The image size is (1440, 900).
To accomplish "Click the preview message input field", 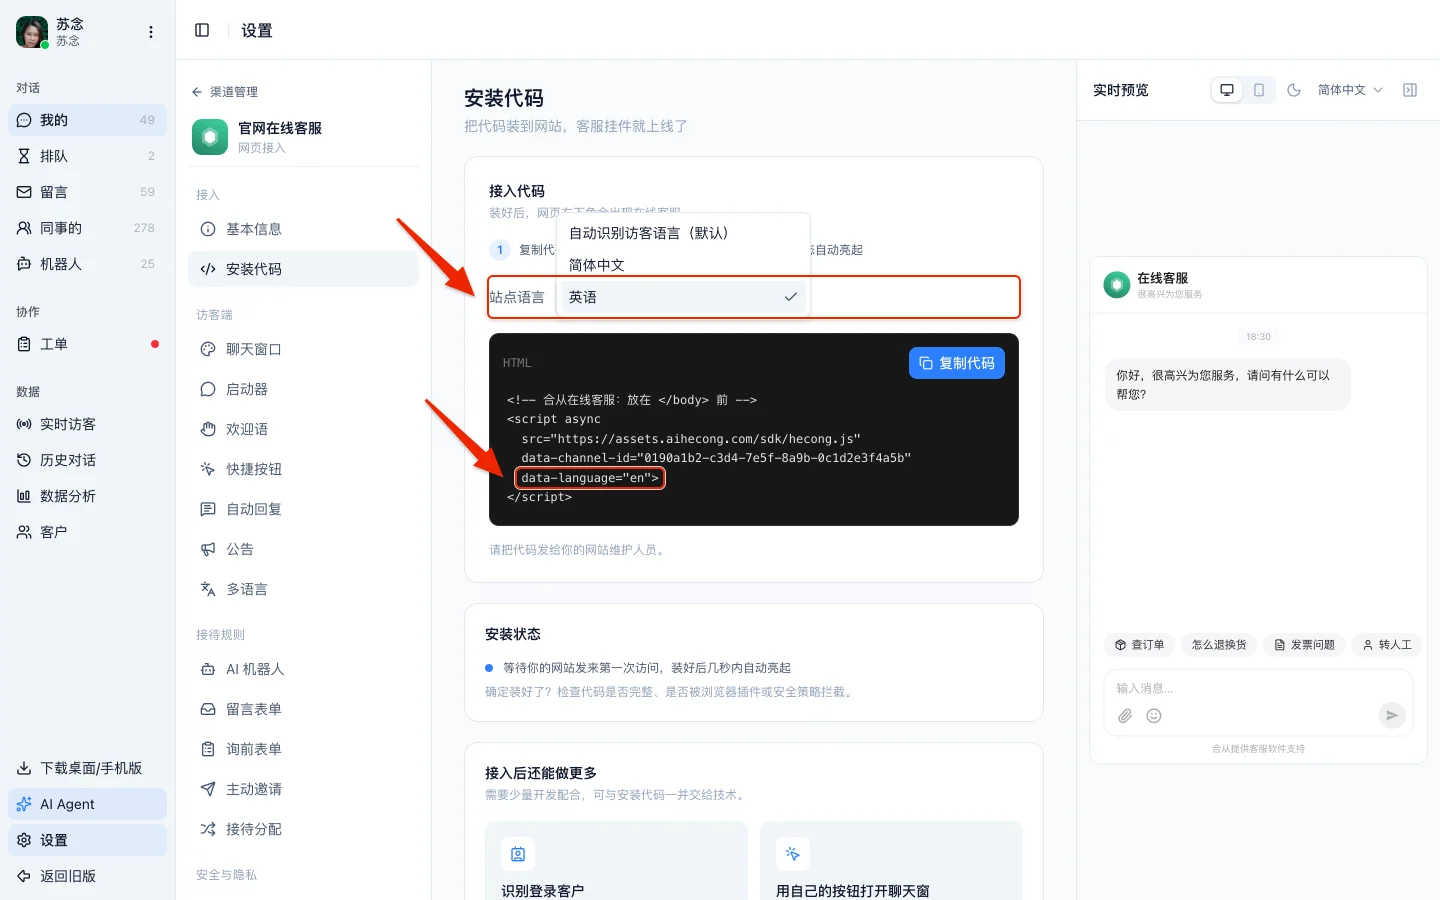I will click(x=1258, y=688).
